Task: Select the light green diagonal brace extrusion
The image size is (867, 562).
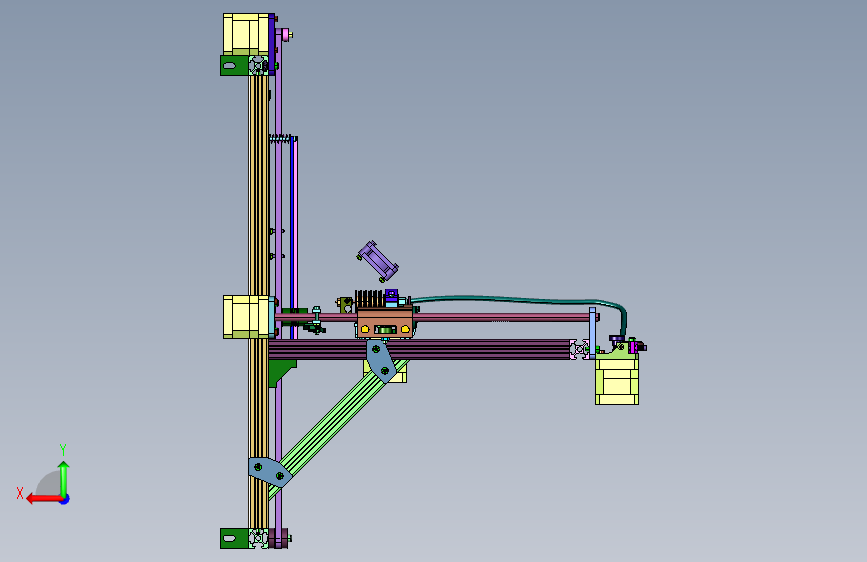Action: coord(337,423)
